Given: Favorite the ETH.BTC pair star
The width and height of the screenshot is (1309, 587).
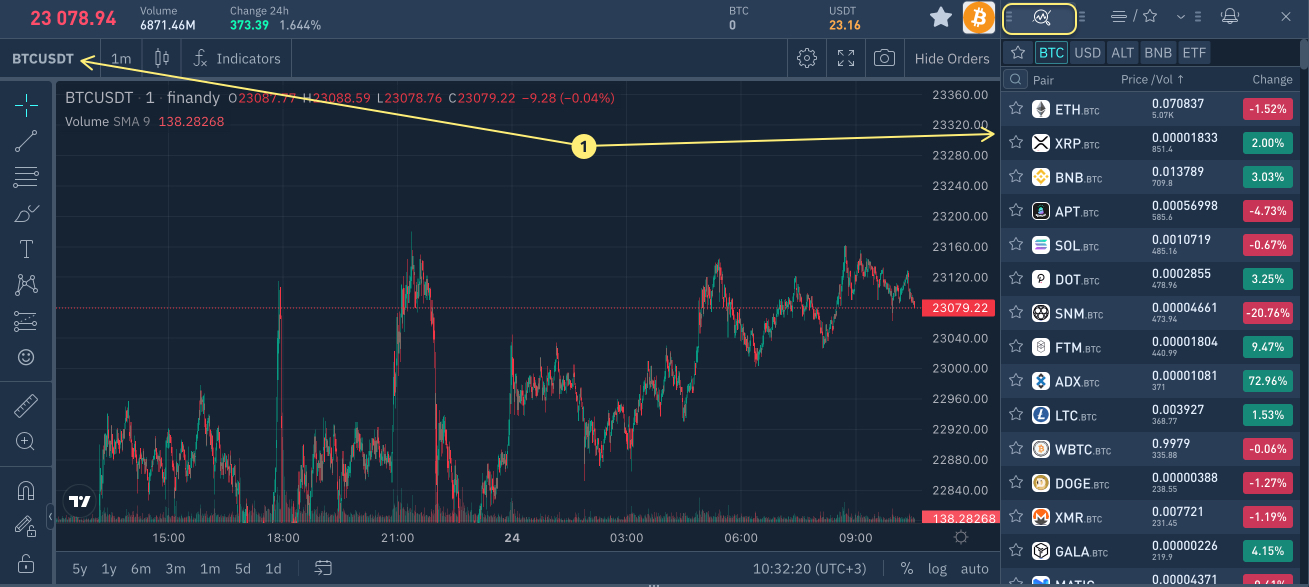Looking at the screenshot, I should [x=1016, y=109].
